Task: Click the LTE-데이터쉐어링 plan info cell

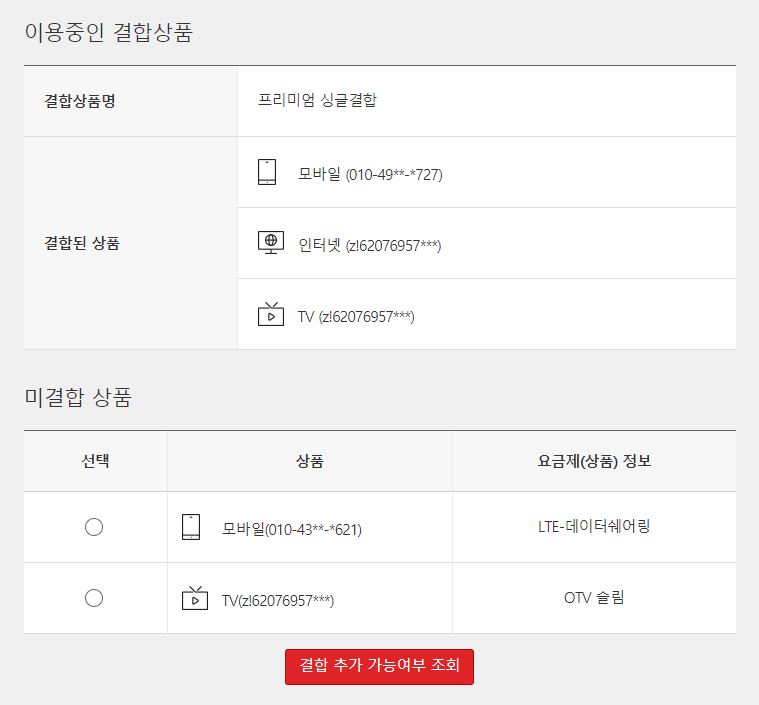Action: click(x=594, y=526)
